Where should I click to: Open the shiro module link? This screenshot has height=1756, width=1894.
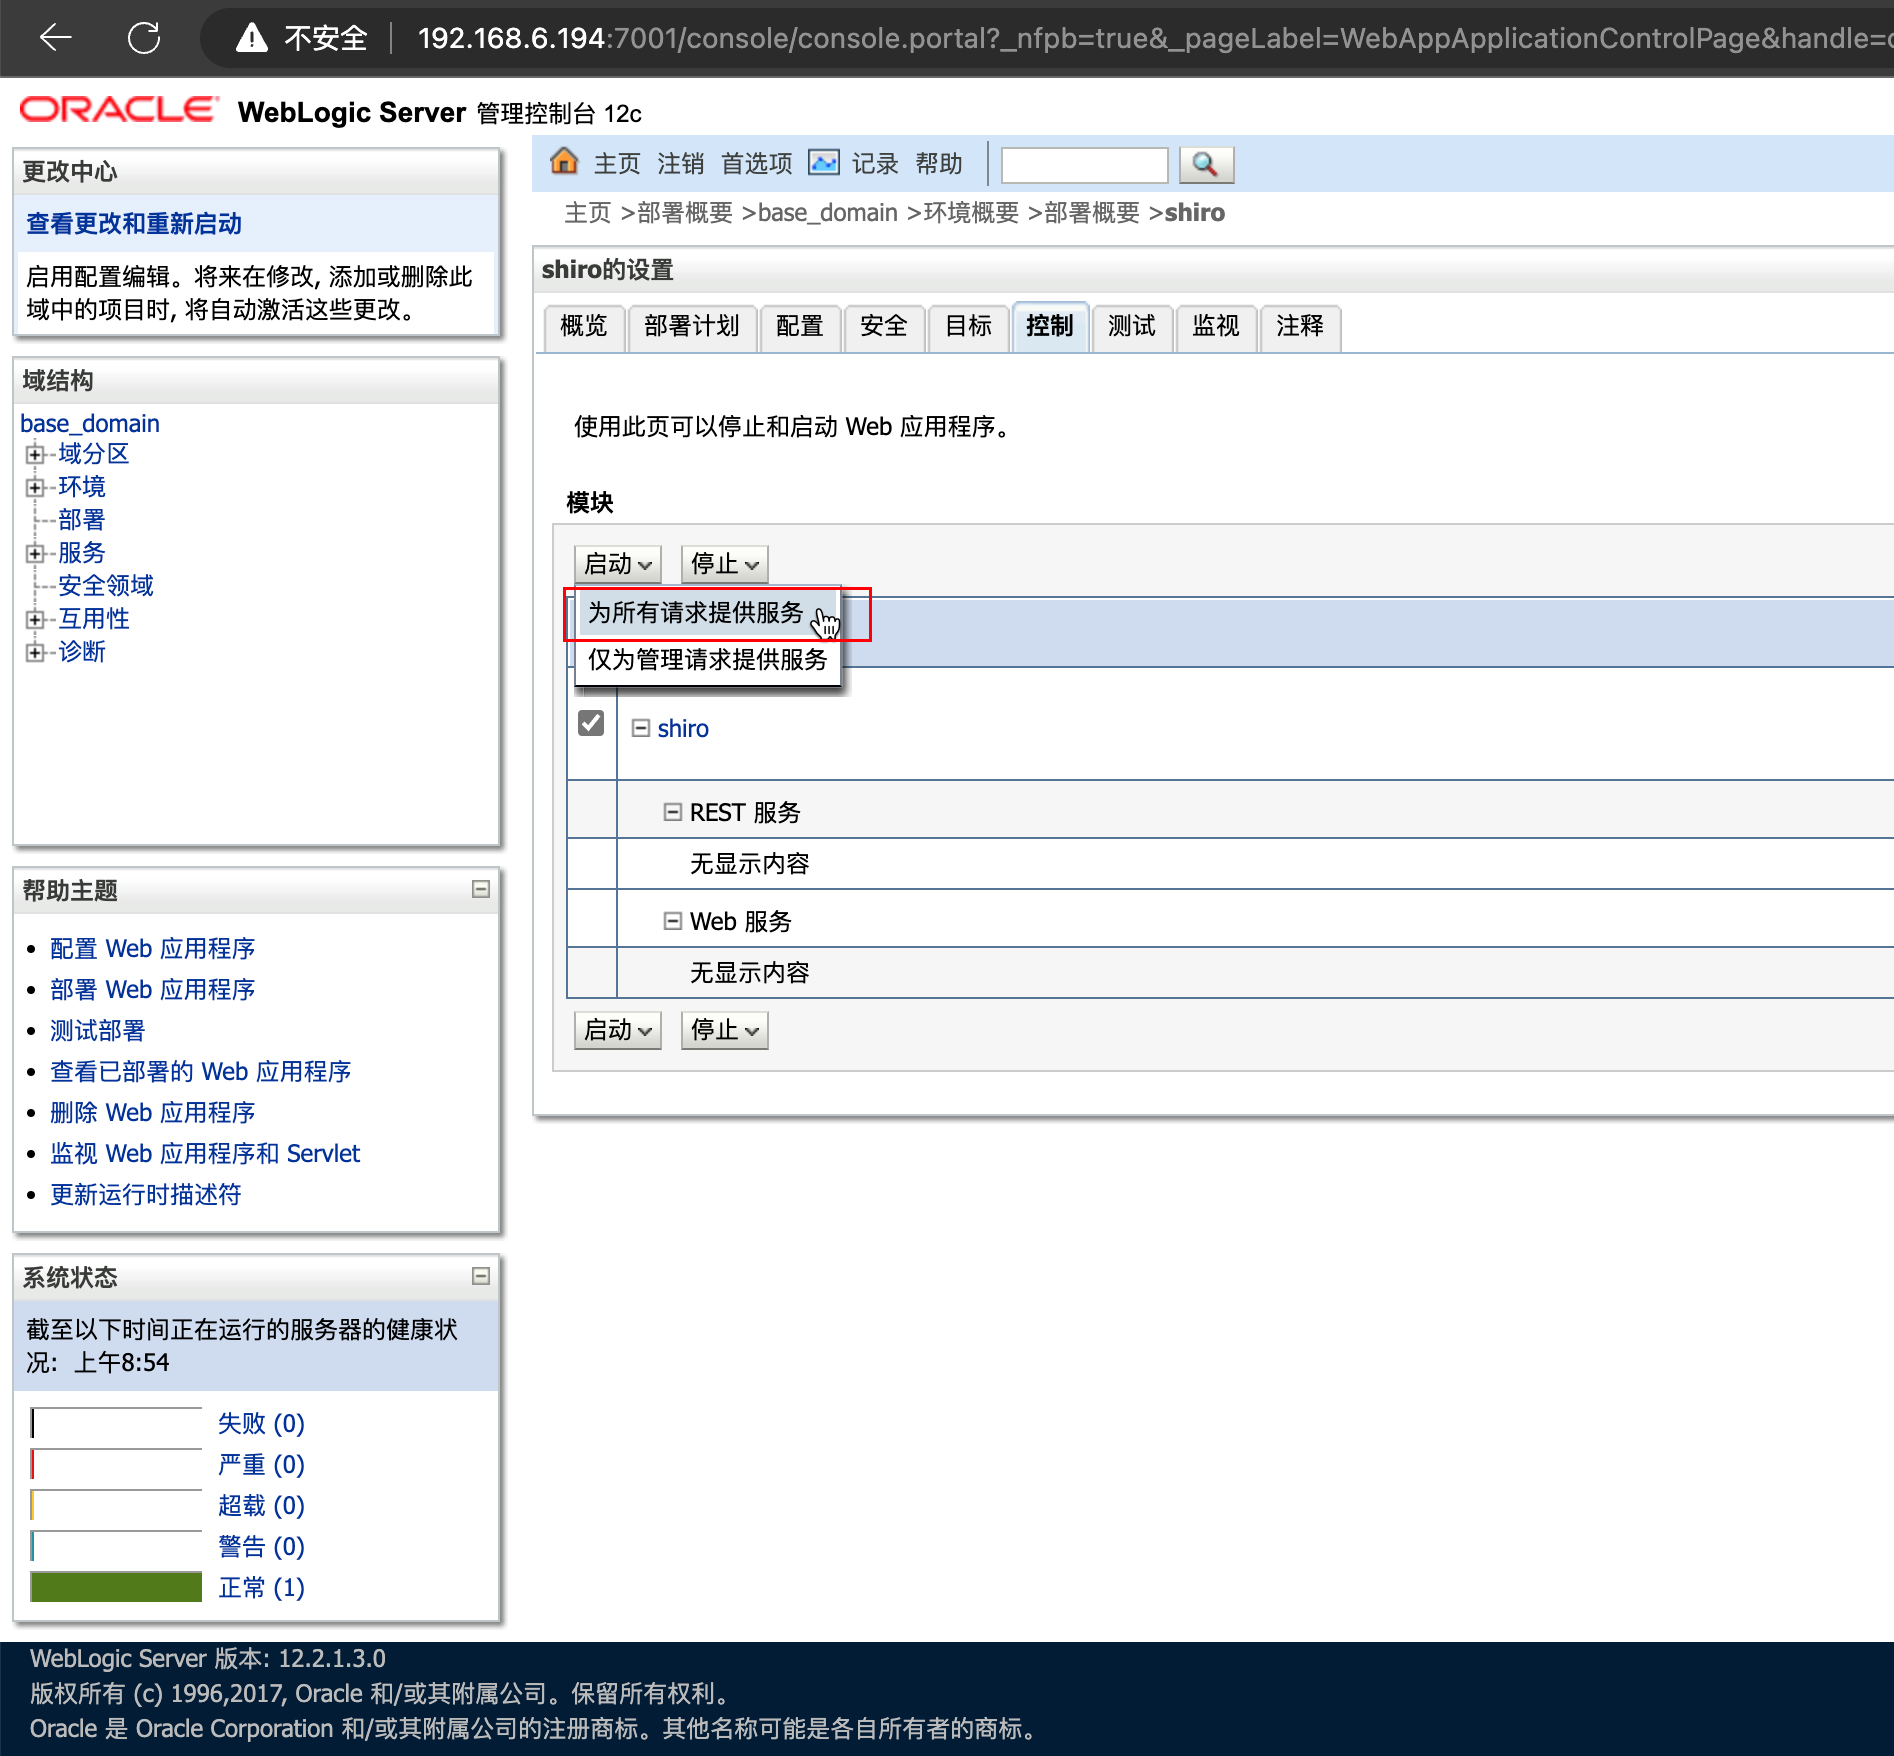(x=683, y=729)
